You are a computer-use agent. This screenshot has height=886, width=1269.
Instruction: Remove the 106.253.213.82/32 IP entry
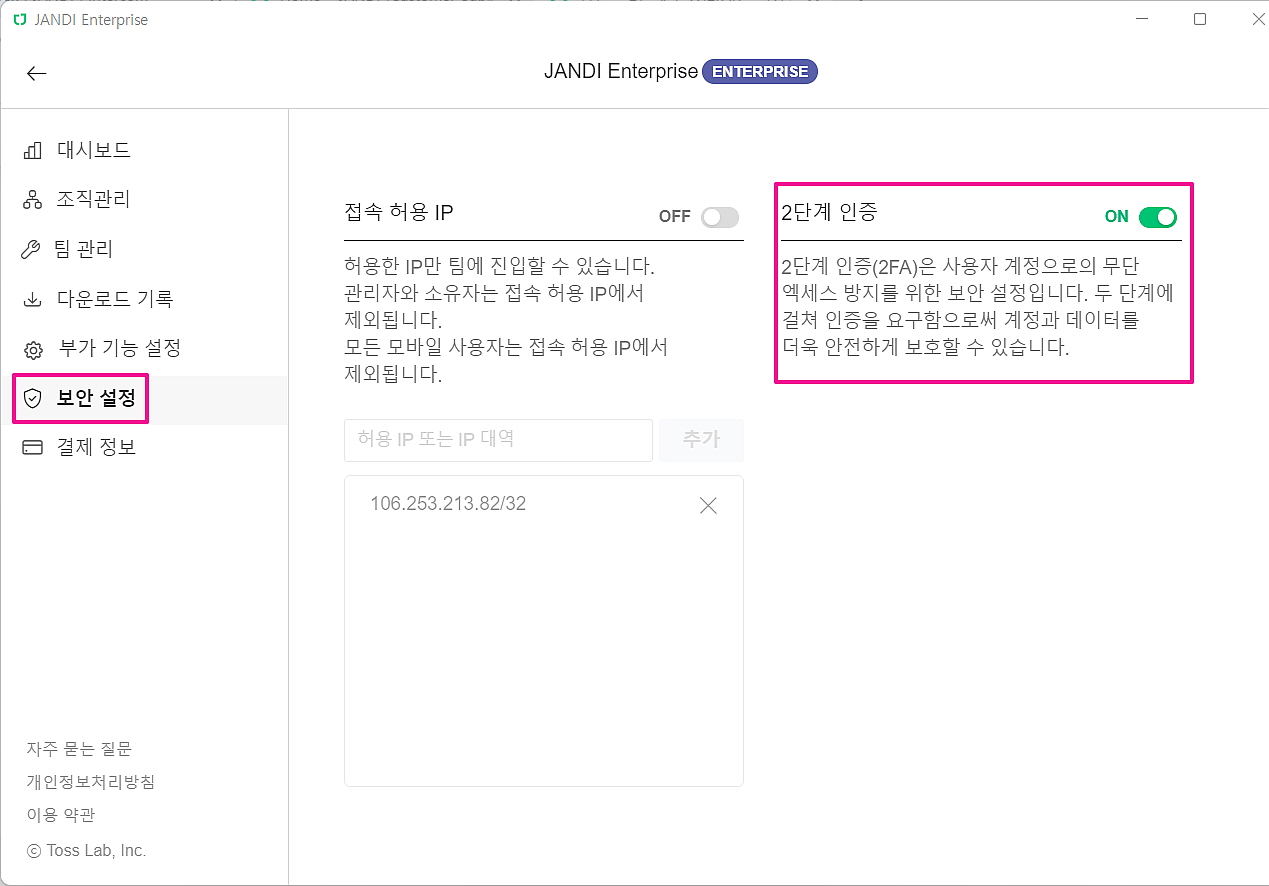point(708,506)
